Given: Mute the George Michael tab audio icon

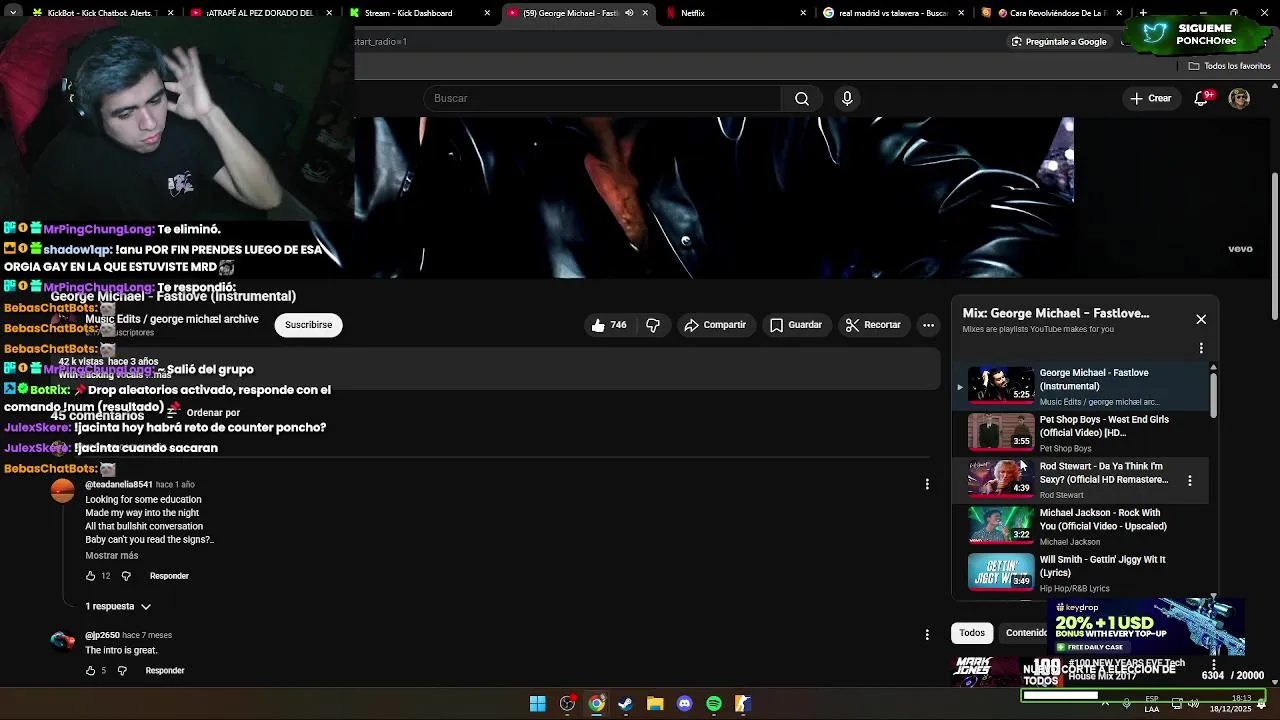Looking at the screenshot, I should [x=629, y=13].
